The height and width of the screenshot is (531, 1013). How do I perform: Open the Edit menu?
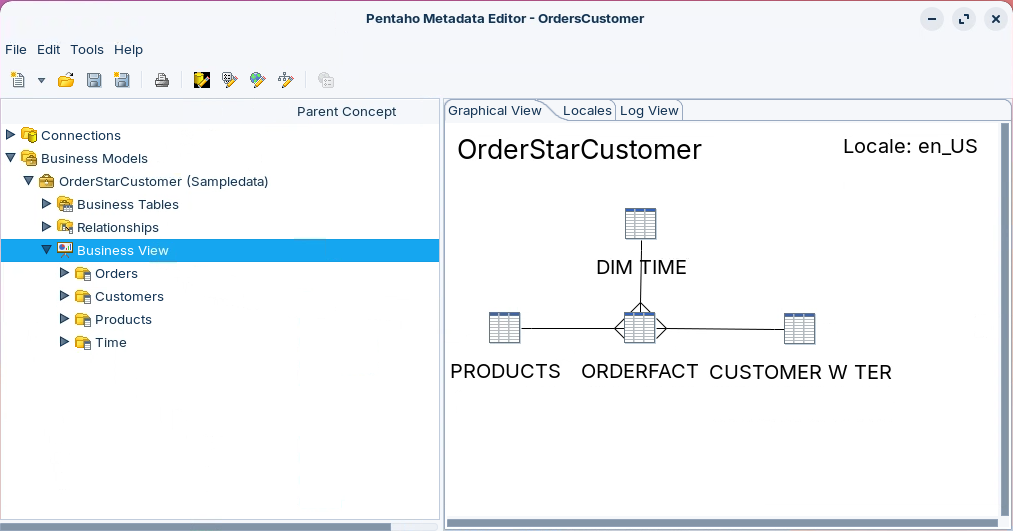coord(49,49)
